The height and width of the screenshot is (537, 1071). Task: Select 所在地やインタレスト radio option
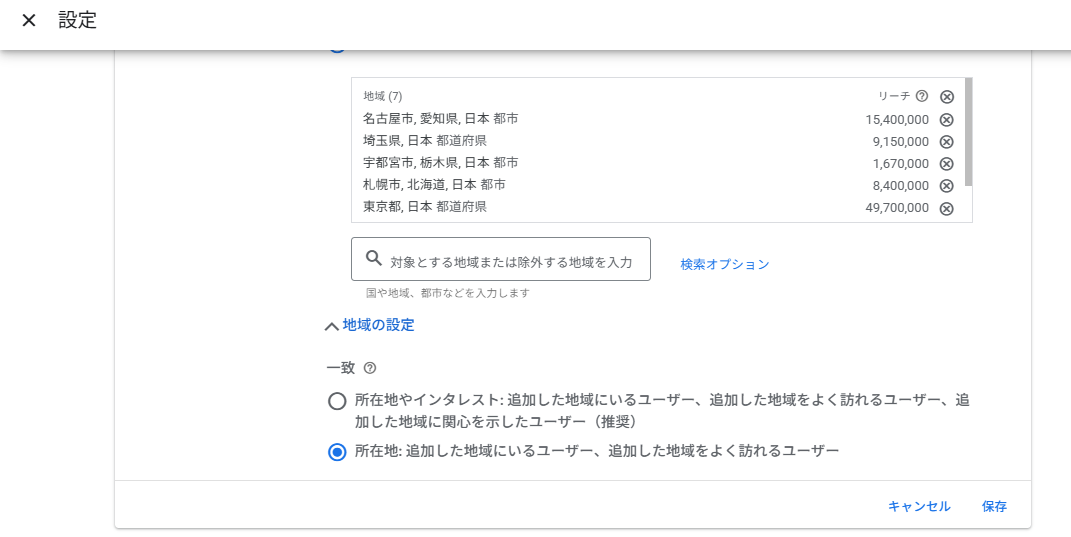pyautogui.click(x=337, y=401)
